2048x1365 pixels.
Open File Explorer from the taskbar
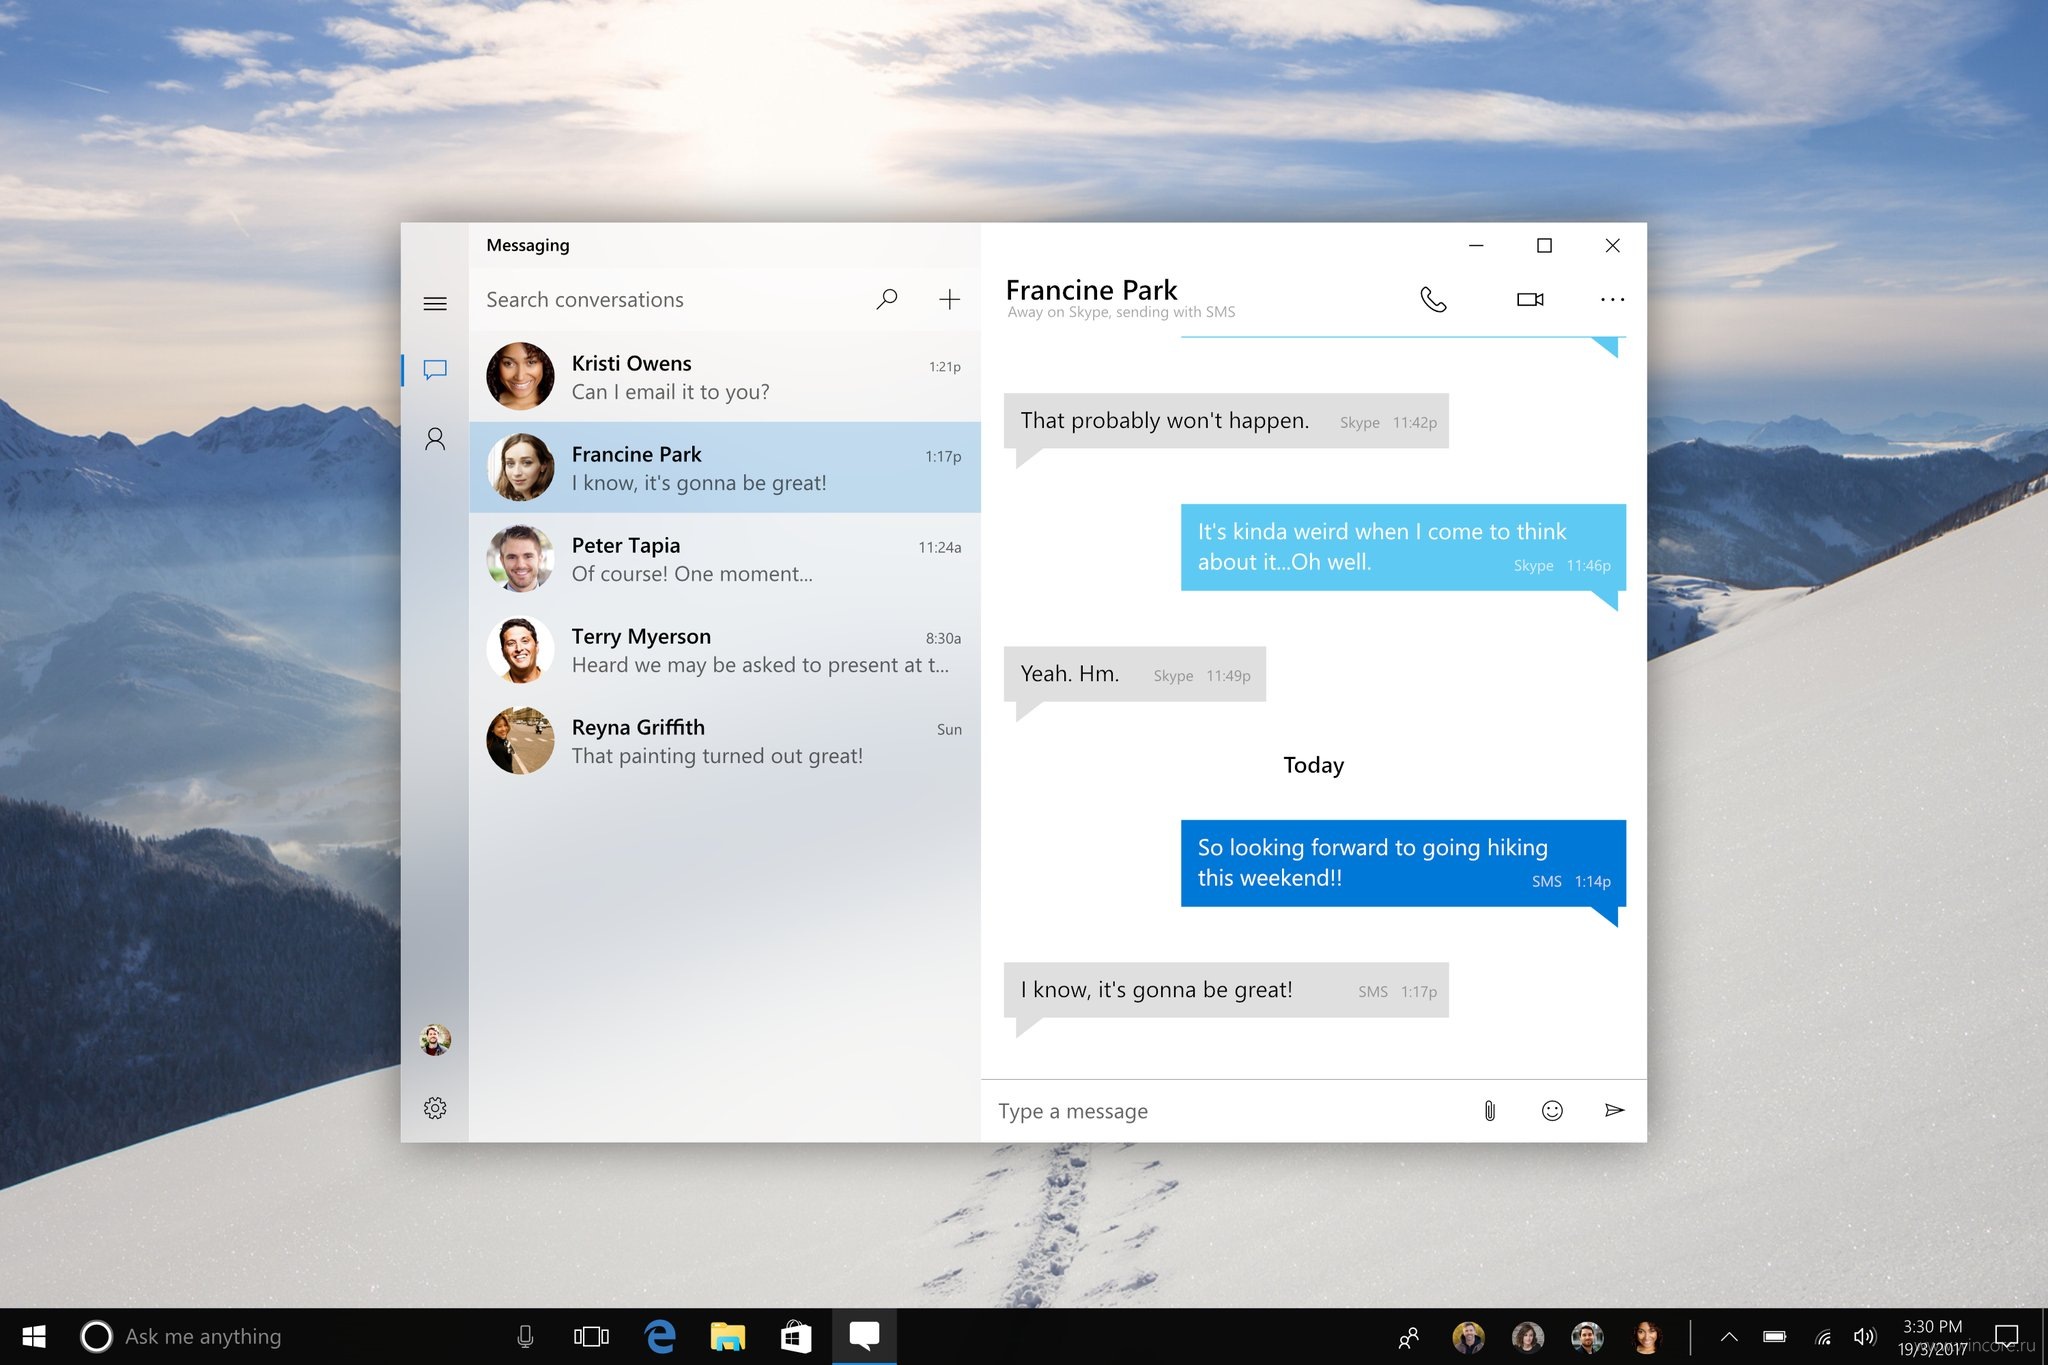pos(728,1337)
